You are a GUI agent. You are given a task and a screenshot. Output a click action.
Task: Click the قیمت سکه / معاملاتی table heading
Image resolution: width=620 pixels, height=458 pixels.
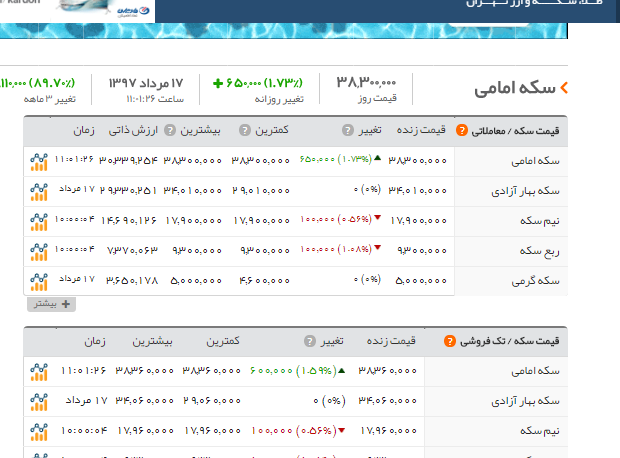pyautogui.click(x=515, y=131)
